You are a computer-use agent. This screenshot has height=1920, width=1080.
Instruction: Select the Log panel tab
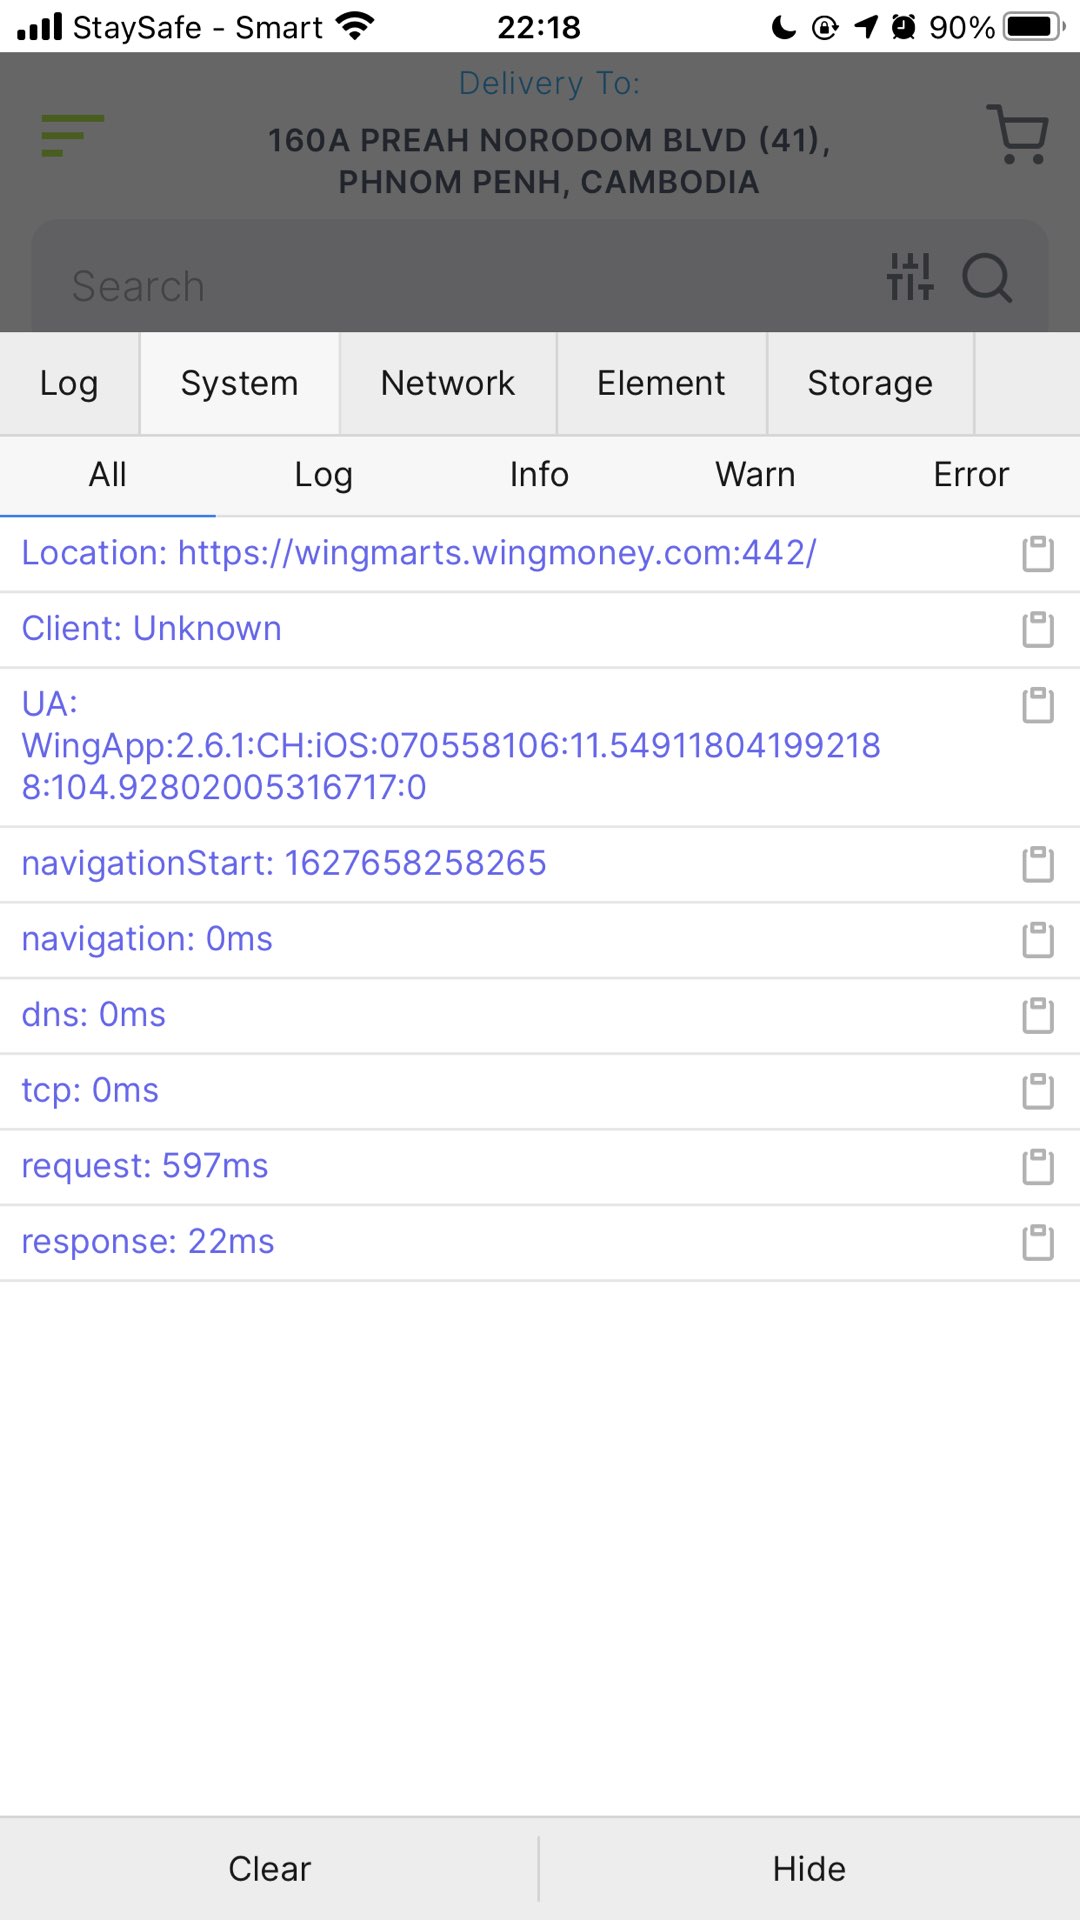tap(69, 384)
